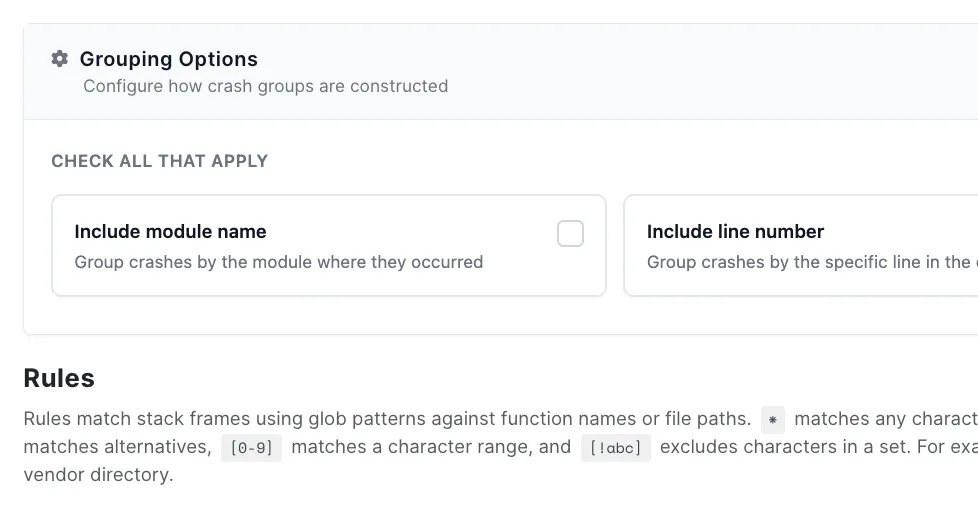Select the Include module name card
This screenshot has height=513, width=978.
pyautogui.click(x=329, y=245)
